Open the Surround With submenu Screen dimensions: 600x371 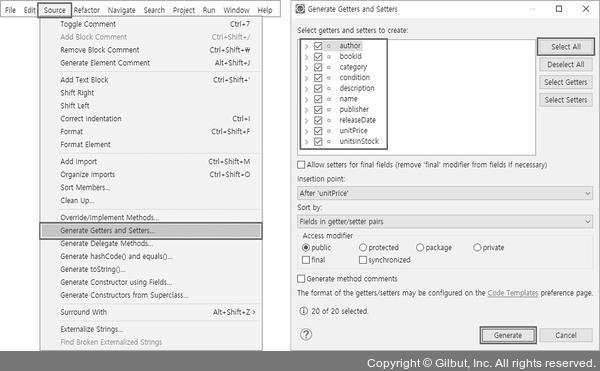click(x=151, y=312)
